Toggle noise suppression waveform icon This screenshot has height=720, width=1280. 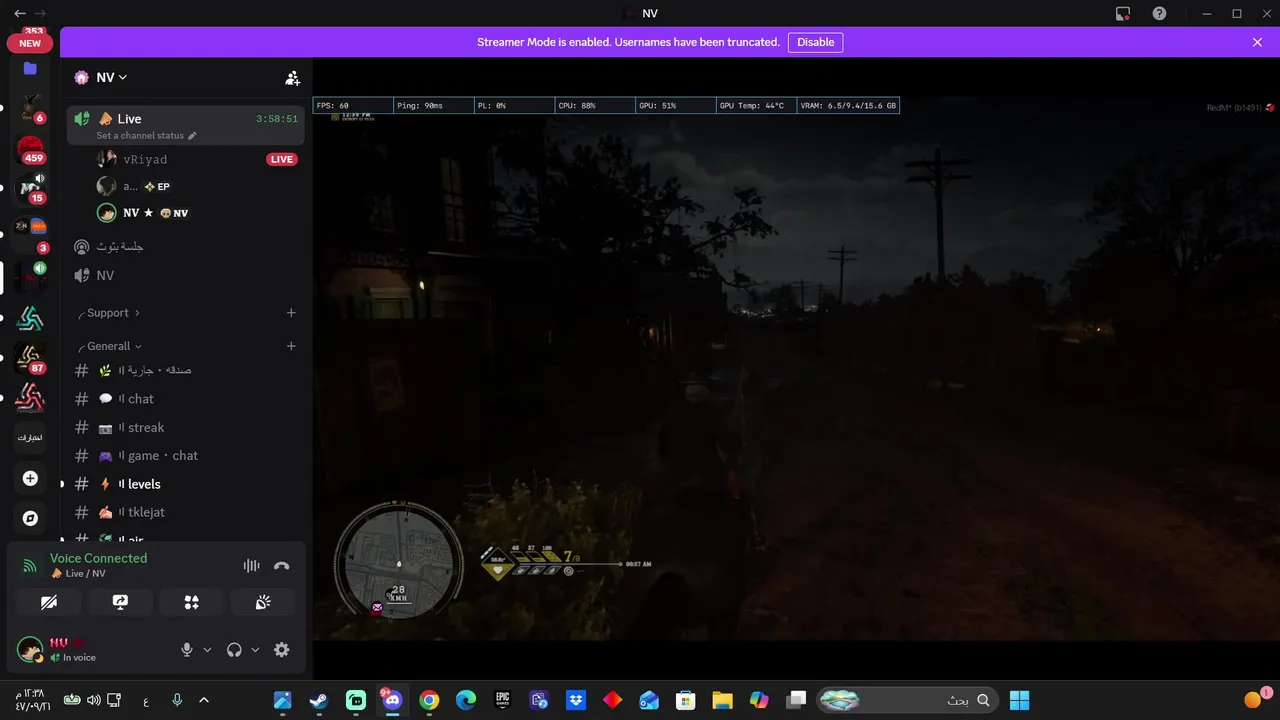pos(251,566)
